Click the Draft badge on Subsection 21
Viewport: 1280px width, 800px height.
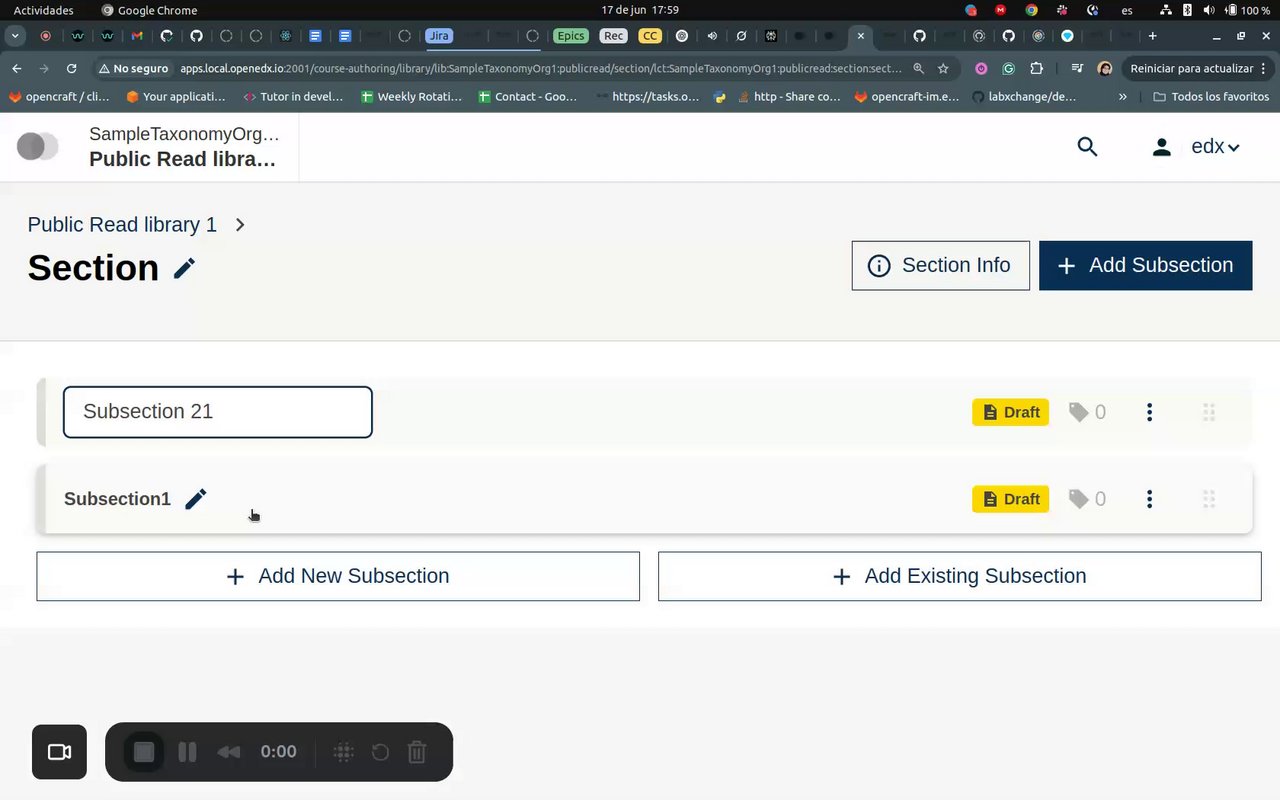1010,412
